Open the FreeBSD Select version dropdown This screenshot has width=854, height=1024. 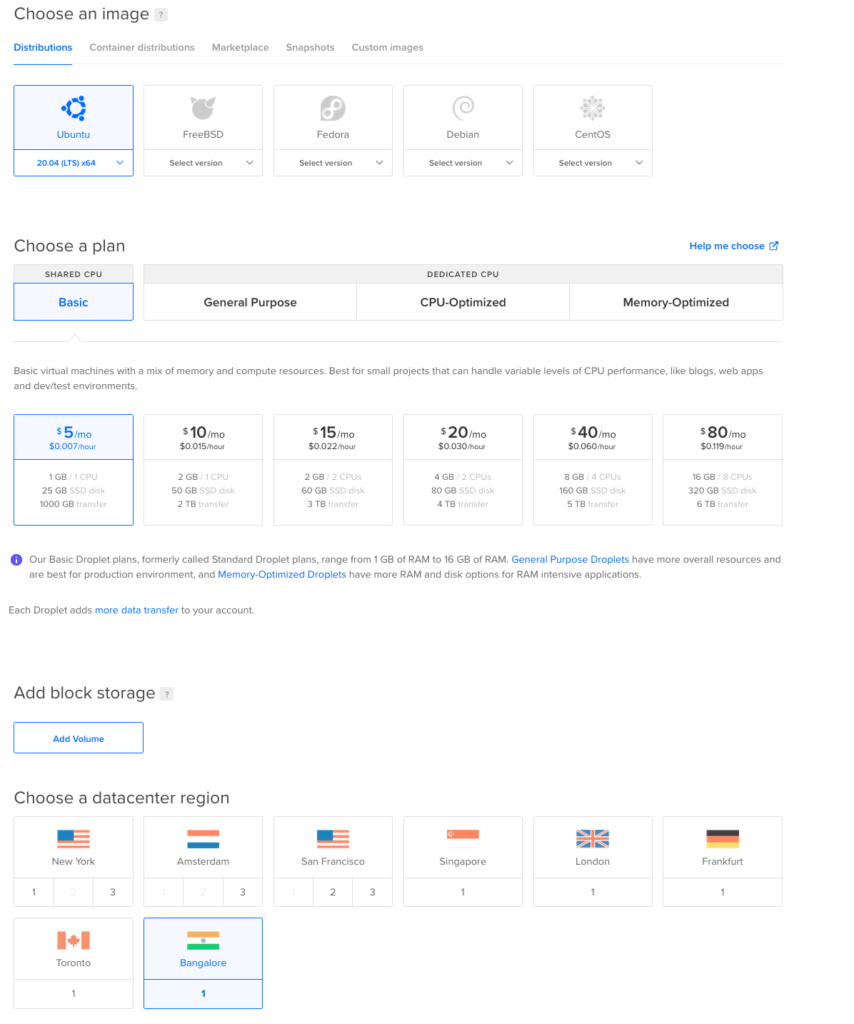pyautogui.click(x=203, y=163)
